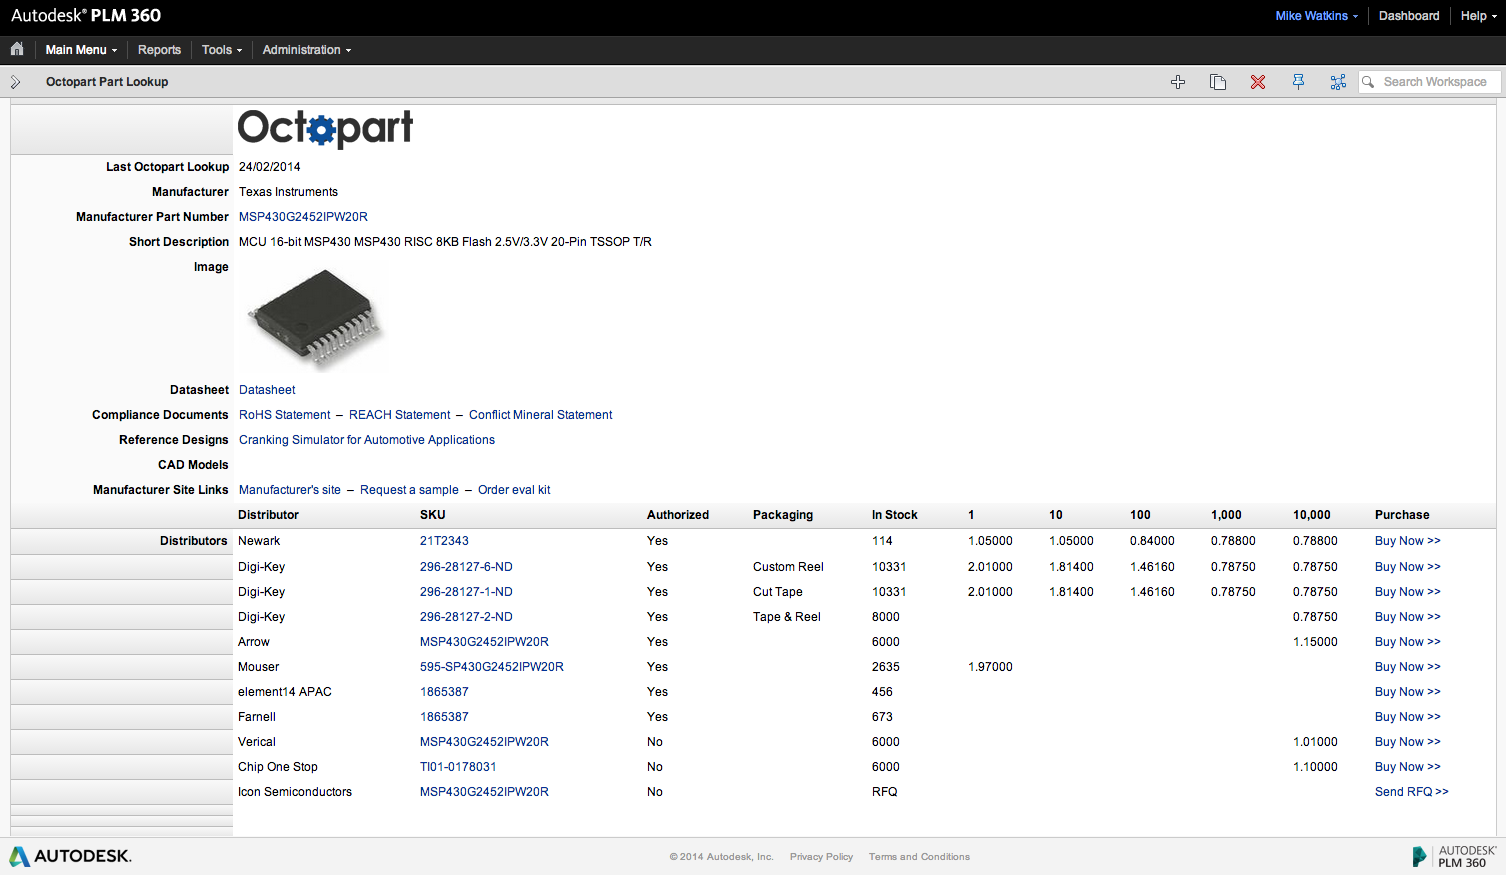The height and width of the screenshot is (875, 1506).
Task: Click Buy Now for Digi-Key Tape & Reel
Action: [x=1408, y=617]
